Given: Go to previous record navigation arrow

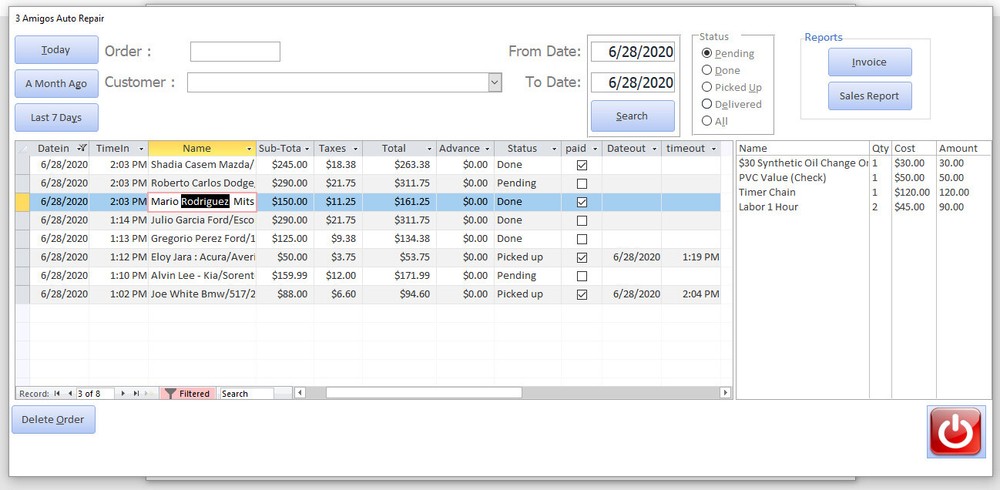Looking at the screenshot, I should (70, 394).
